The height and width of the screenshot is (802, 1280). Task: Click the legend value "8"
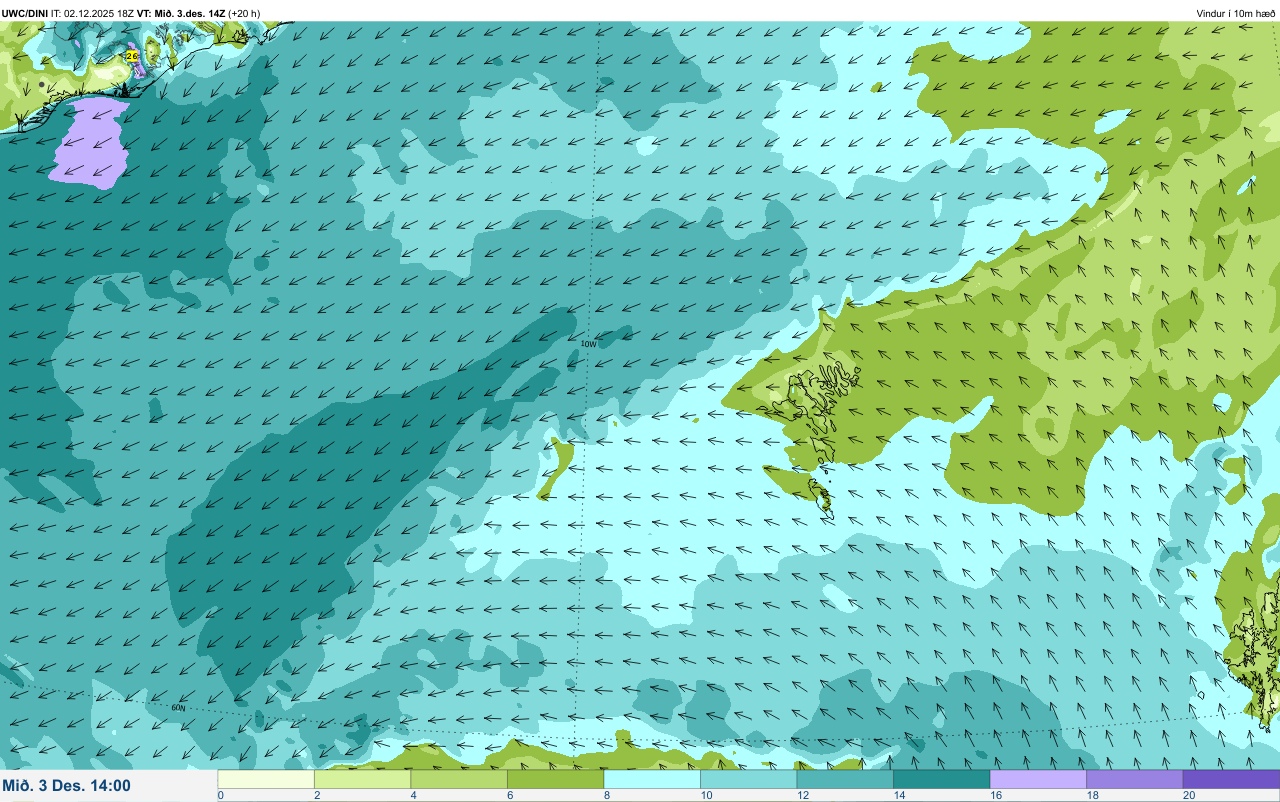tap(606, 795)
